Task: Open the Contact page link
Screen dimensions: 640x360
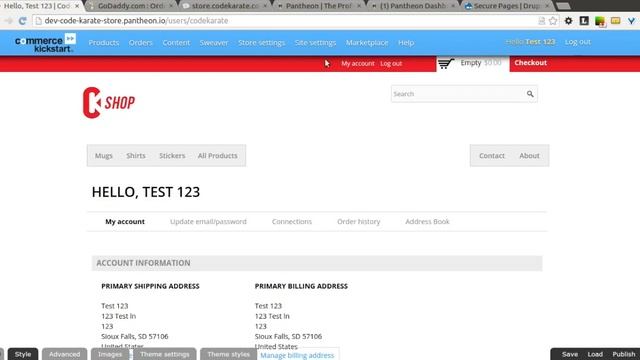Action: 492,156
